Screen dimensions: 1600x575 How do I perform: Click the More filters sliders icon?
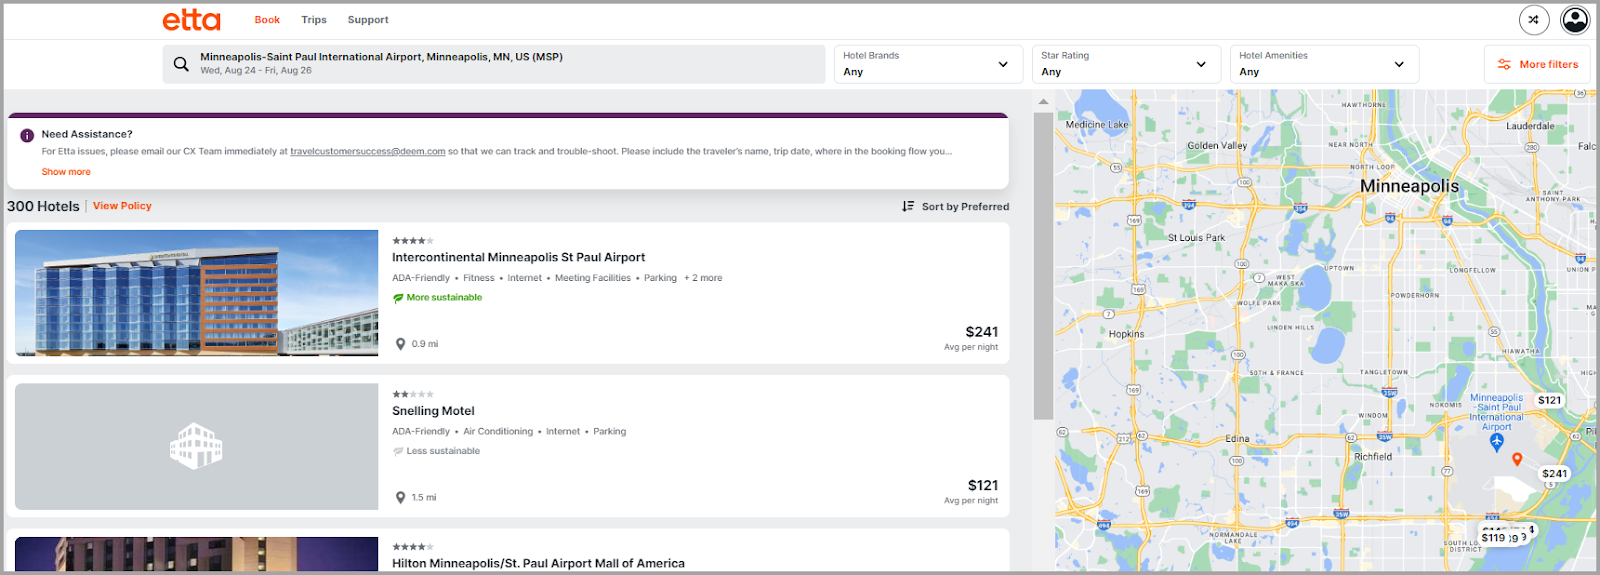tap(1504, 64)
